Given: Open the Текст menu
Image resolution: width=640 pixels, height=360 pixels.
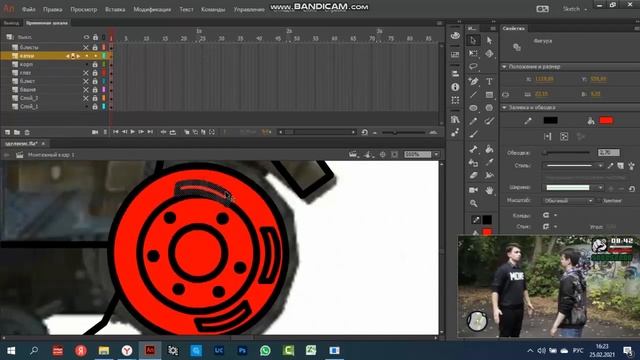Looking at the screenshot, I should 186,9.
